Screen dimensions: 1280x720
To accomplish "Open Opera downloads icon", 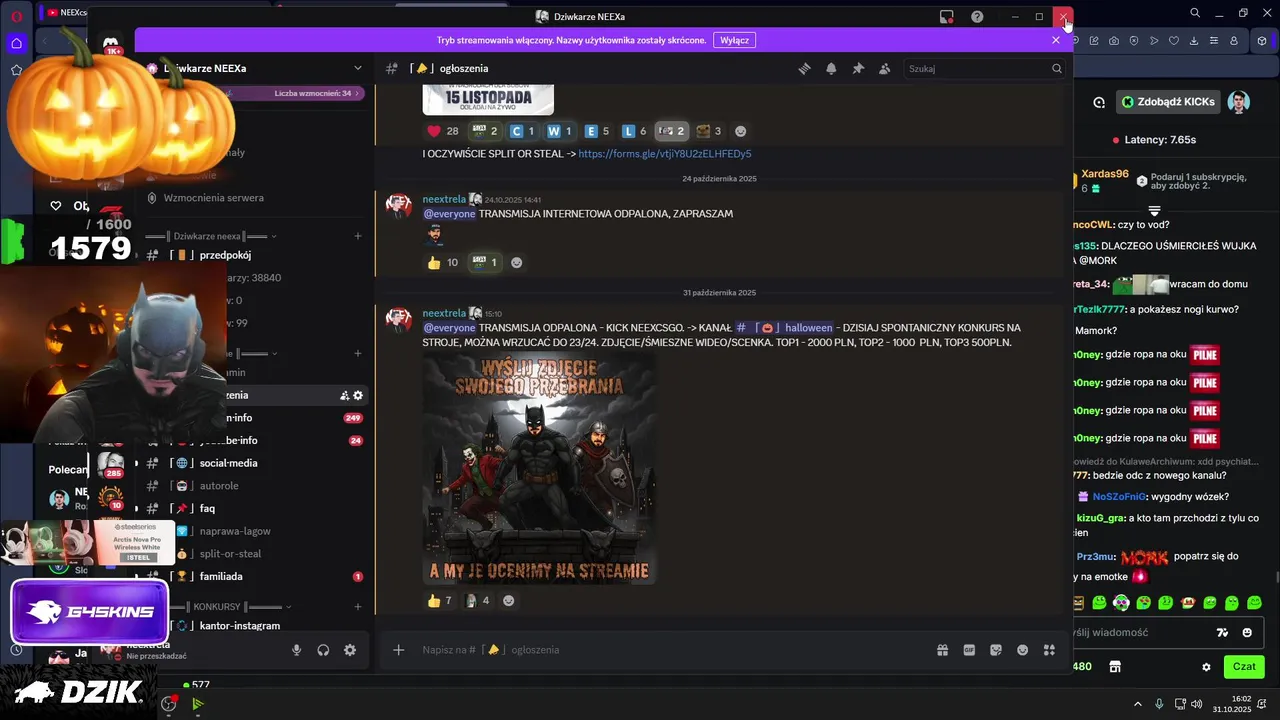I will (1194, 41).
